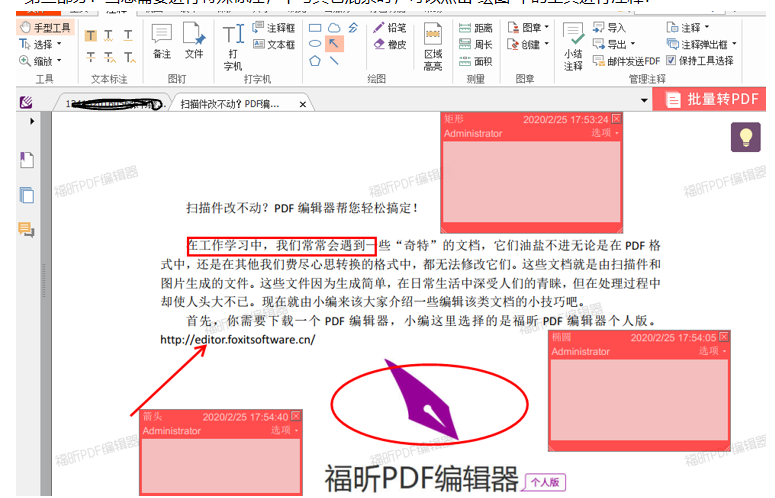Viewport: 775px width, 498px height.
Task: Switch to the first redacted document tab
Action: pyautogui.click(x=114, y=104)
